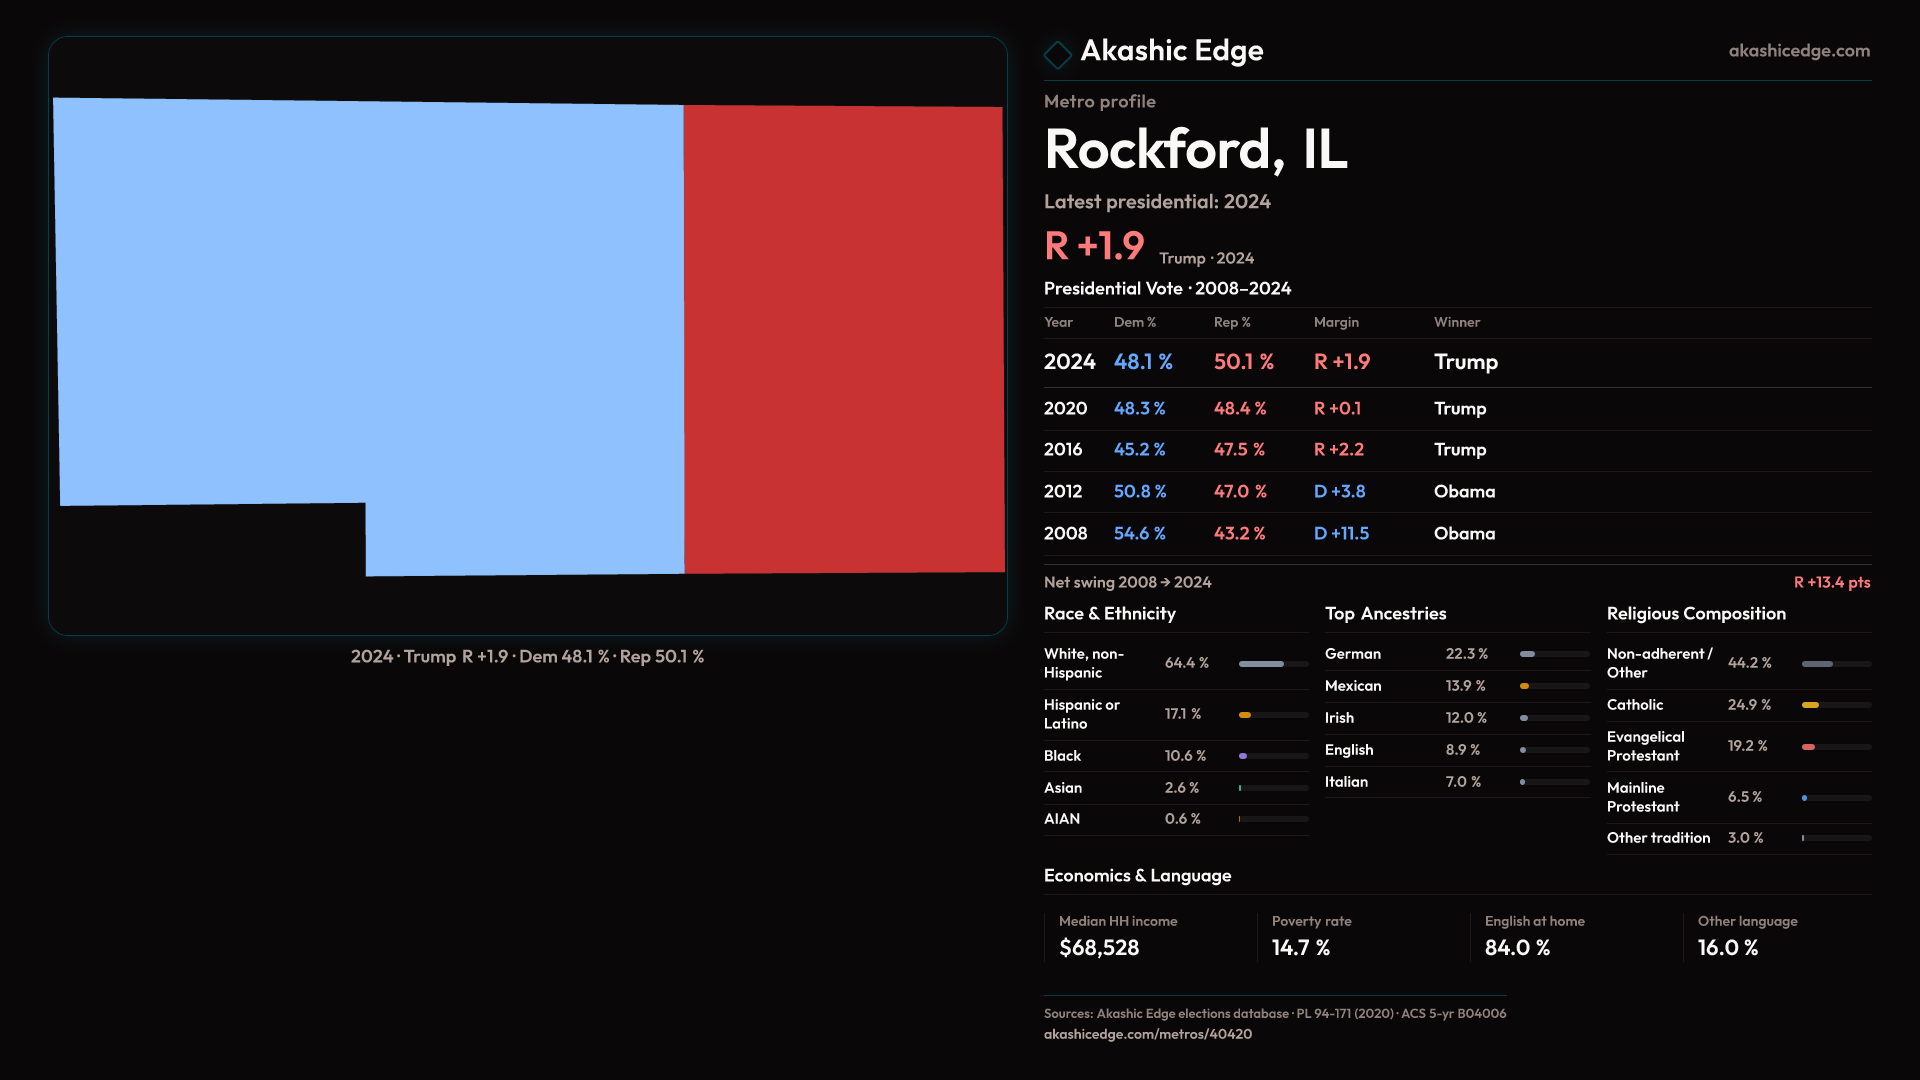
Task: Open the akashicedge.com/metros/40420 source link
Action: click(1147, 1034)
